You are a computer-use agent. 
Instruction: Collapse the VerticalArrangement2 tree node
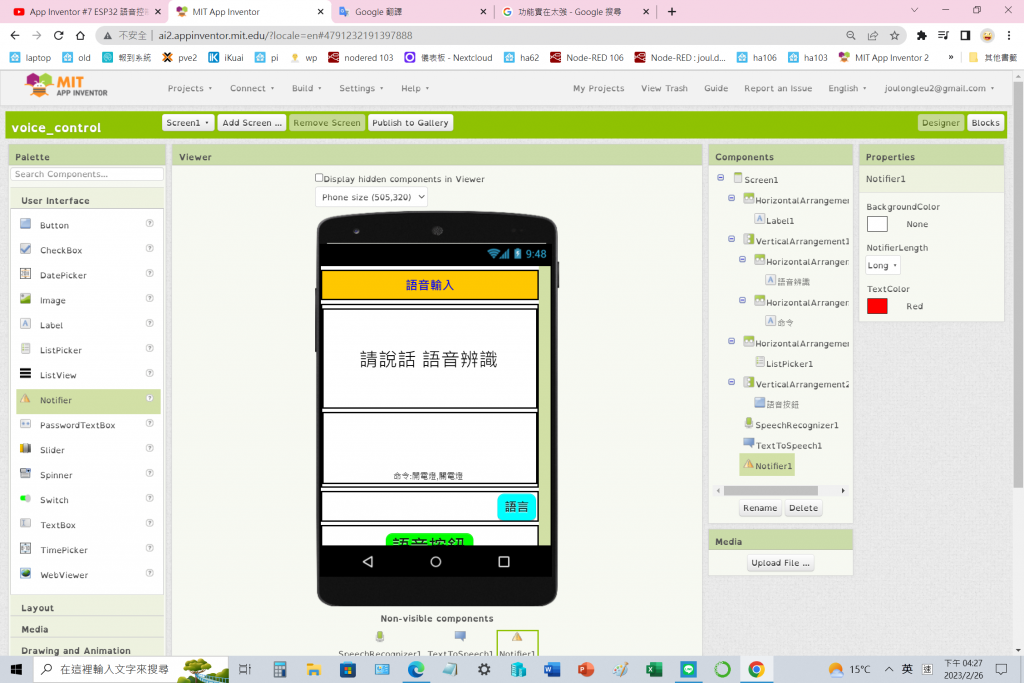click(731, 382)
